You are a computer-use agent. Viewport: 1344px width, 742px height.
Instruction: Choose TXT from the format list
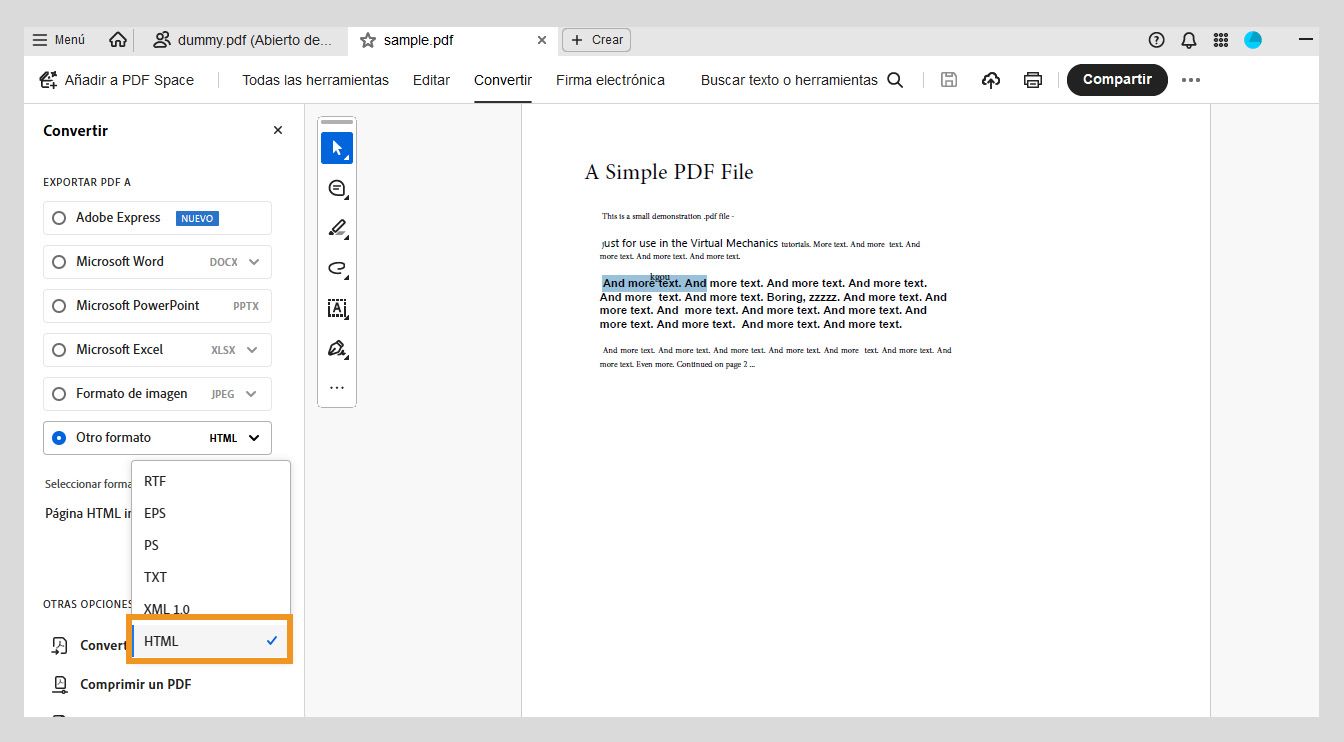(x=211, y=577)
